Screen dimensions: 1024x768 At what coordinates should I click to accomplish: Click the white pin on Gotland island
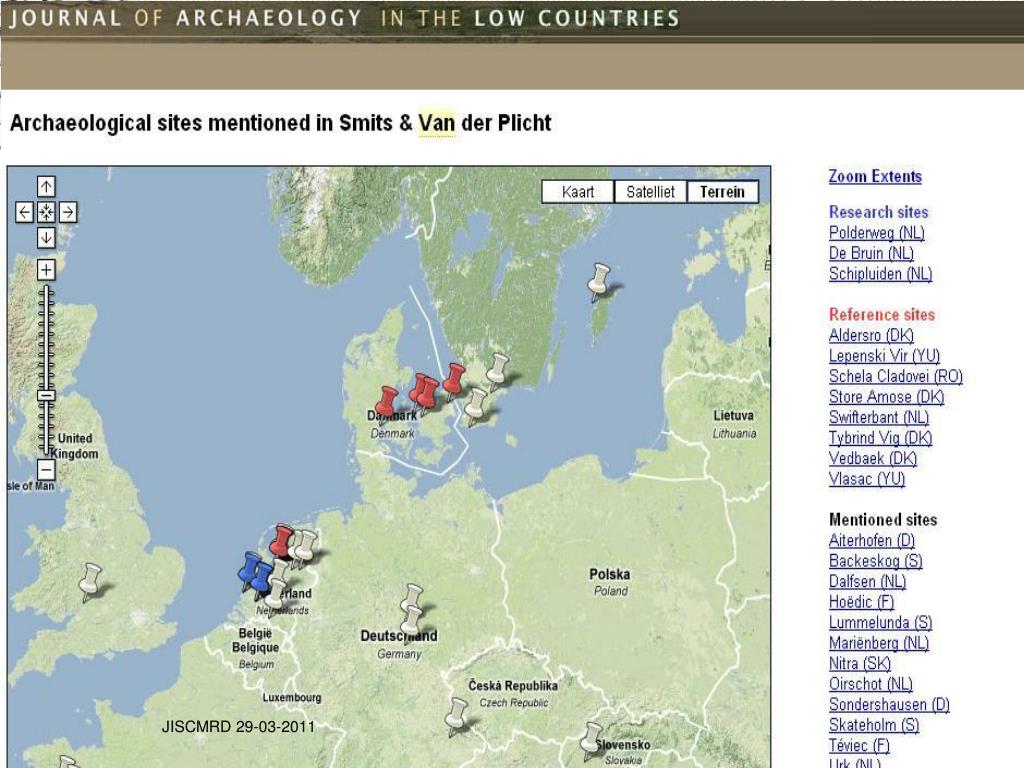(598, 281)
